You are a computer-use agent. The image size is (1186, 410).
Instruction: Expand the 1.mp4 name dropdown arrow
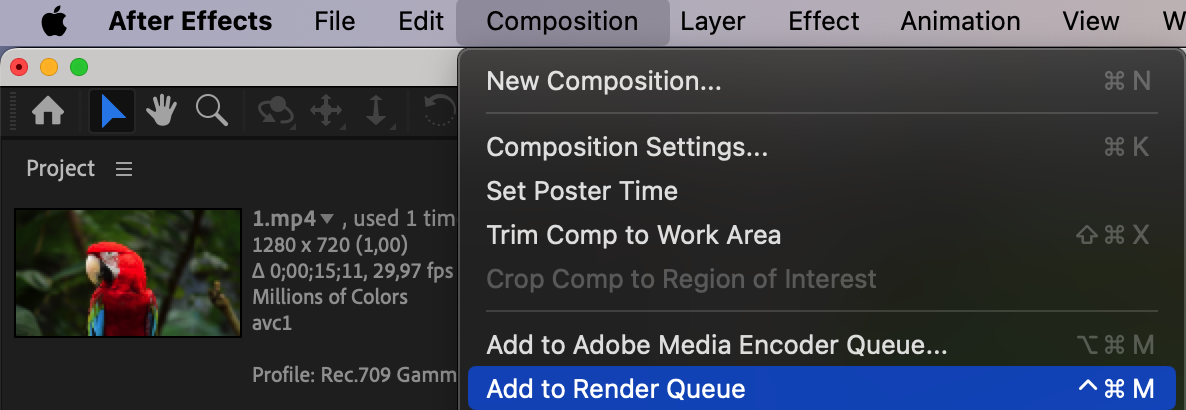[327, 218]
